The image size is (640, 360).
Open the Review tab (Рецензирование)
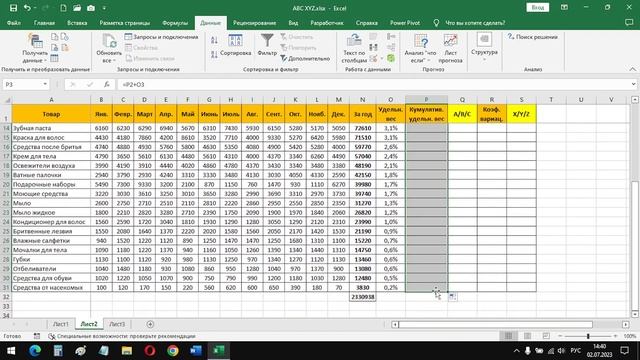tap(254, 23)
